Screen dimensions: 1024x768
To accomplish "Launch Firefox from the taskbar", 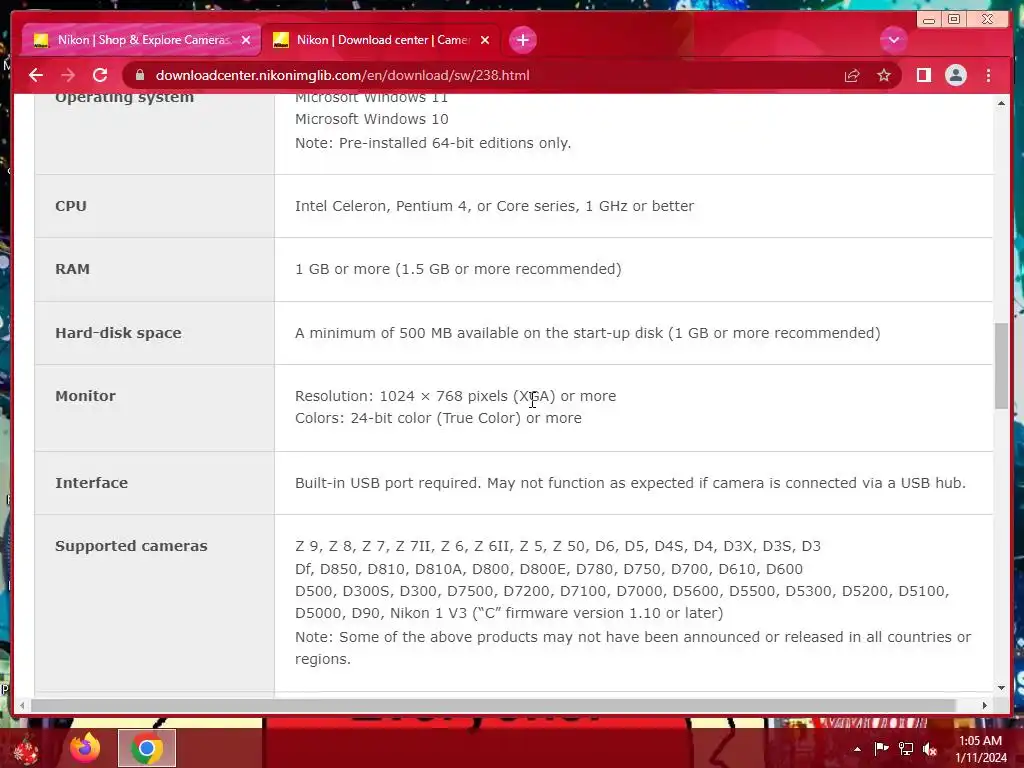I will (x=86, y=748).
